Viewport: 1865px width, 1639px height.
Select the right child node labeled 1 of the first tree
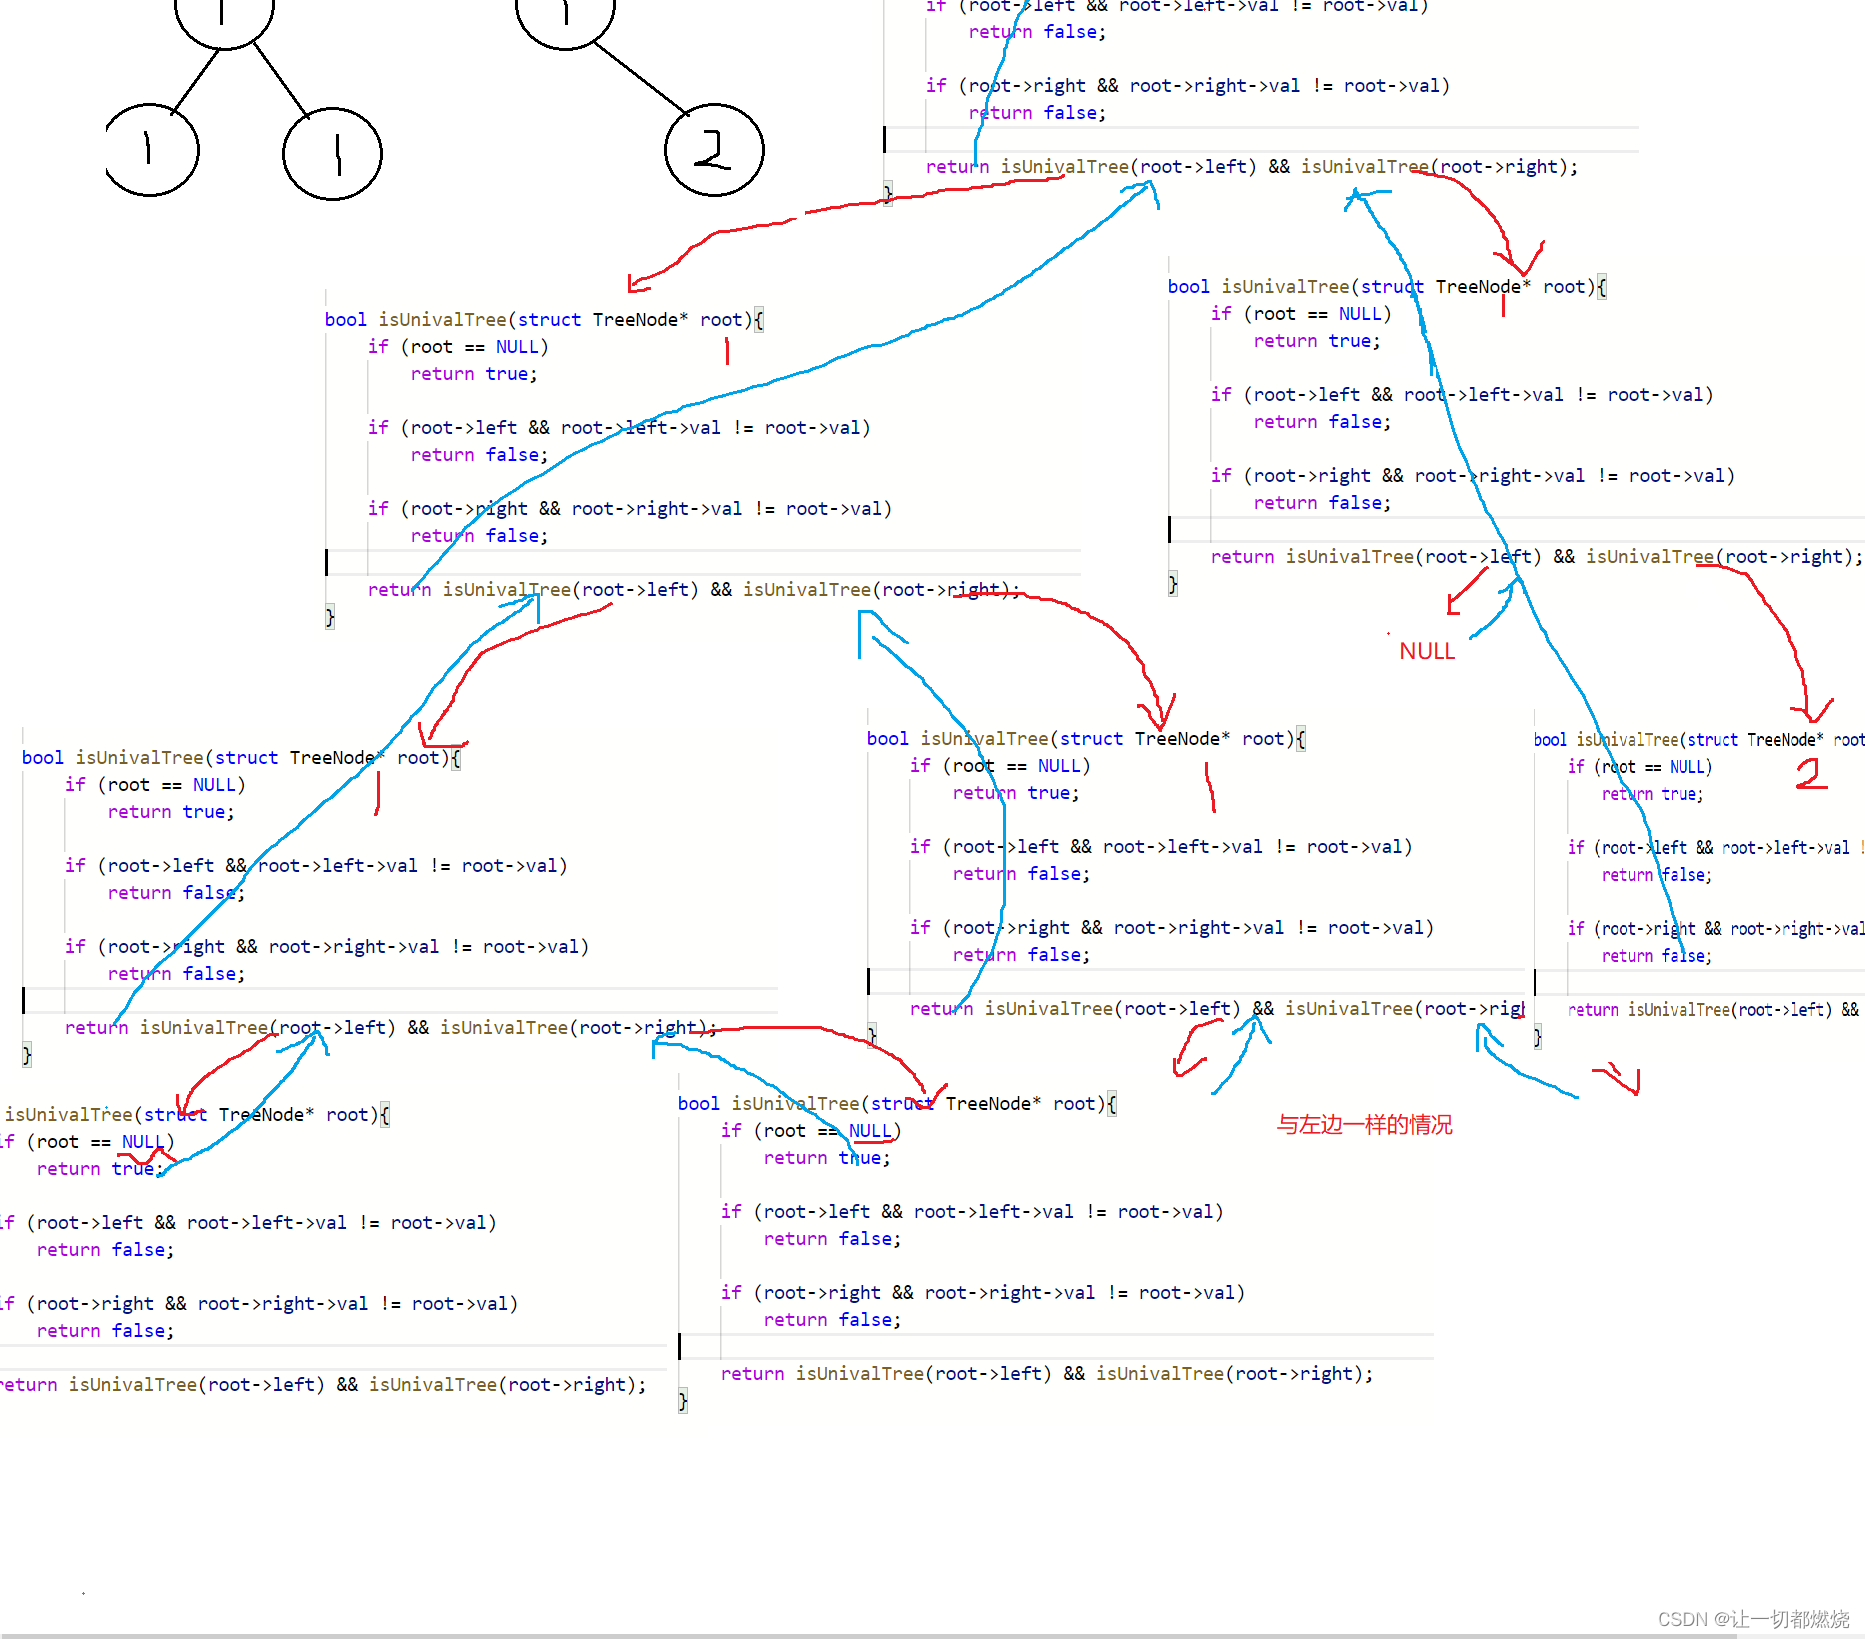point(332,154)
